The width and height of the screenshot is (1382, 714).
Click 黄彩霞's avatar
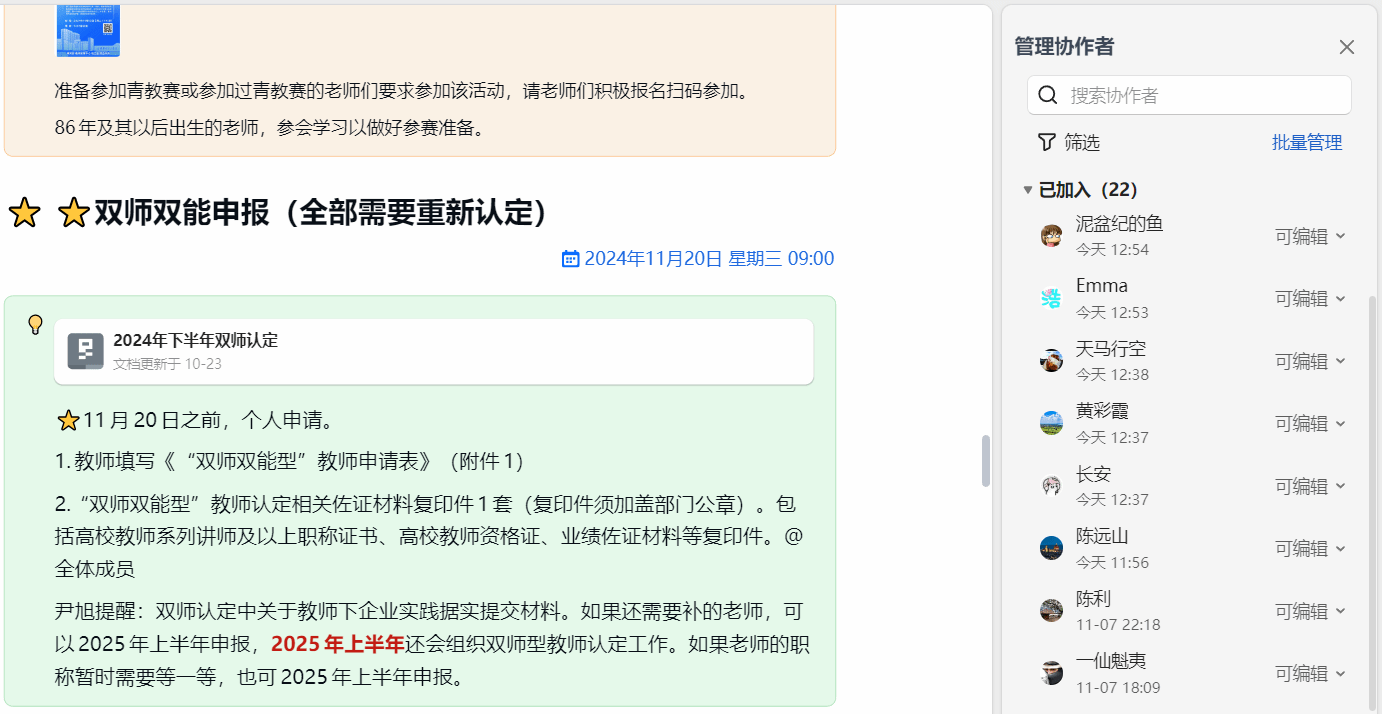point(1051,423)
